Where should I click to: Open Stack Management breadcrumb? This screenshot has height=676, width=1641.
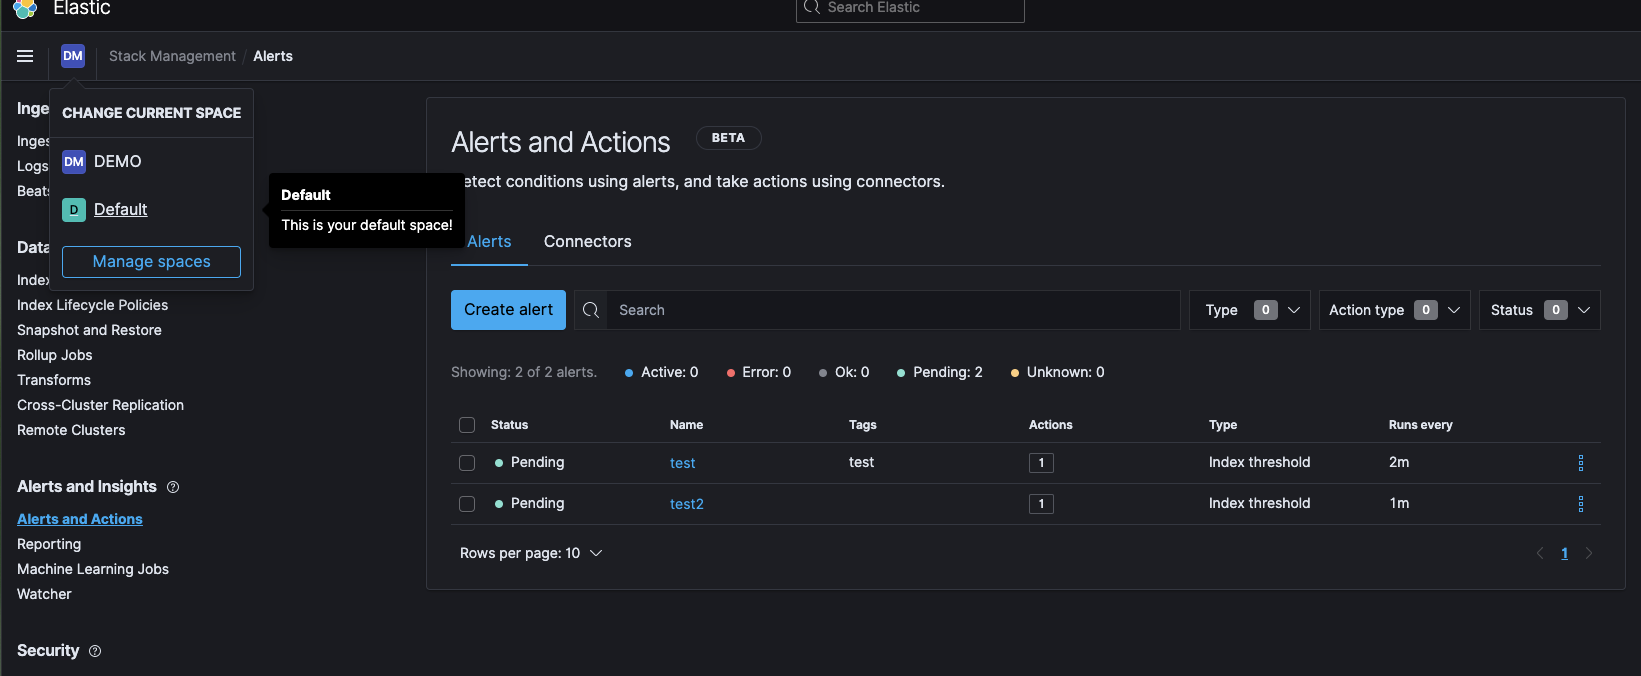click(x=172, y=56)
